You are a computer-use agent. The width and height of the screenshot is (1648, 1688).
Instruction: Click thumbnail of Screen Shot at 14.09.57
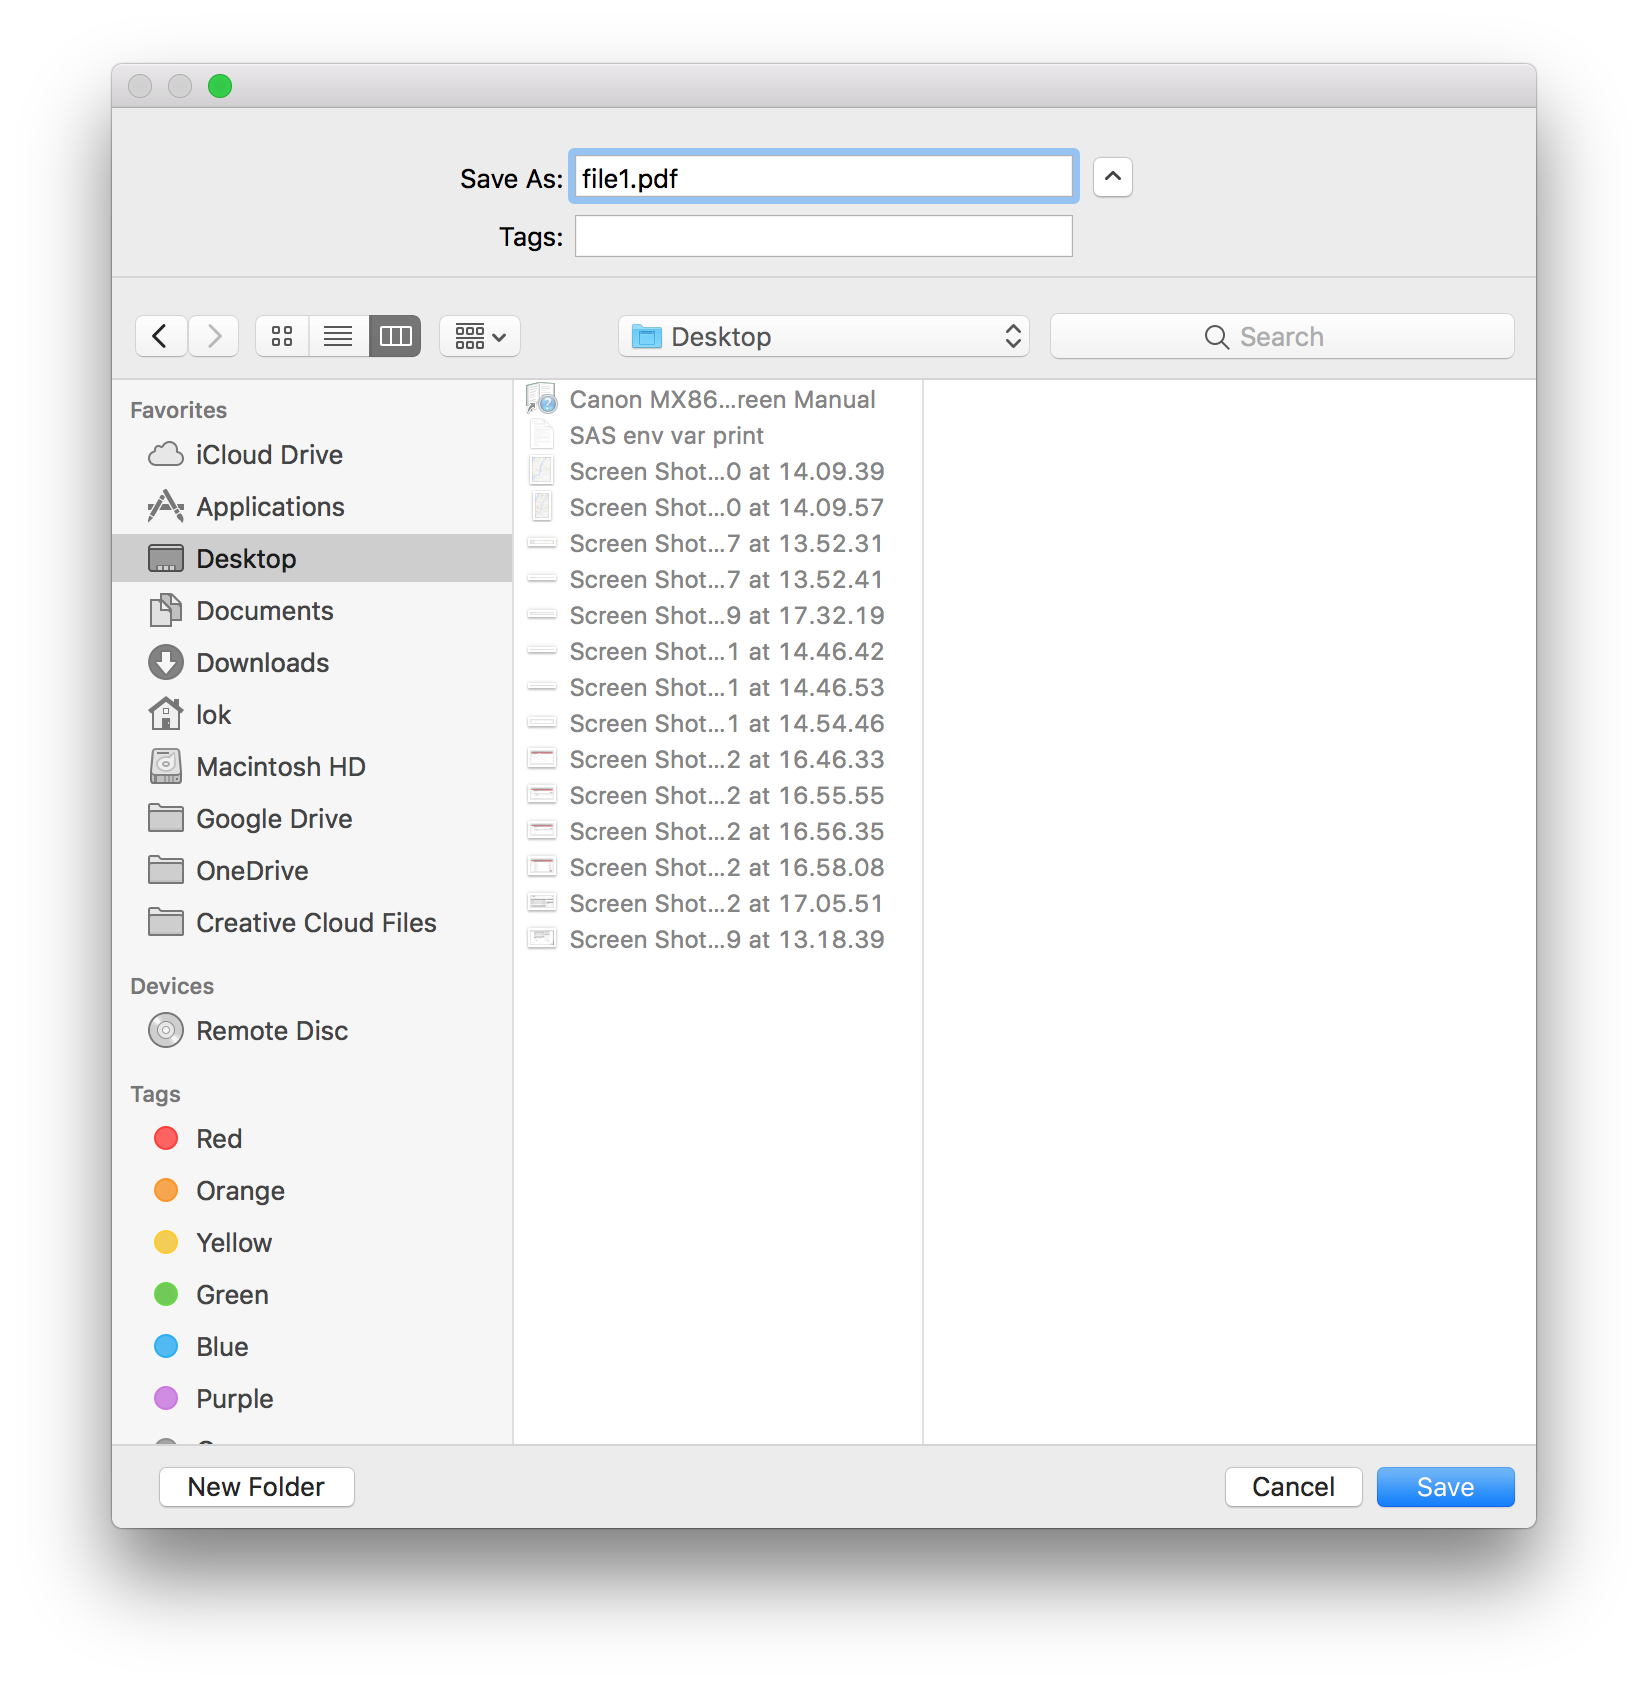pyautogui.click(x=542, y=507)
